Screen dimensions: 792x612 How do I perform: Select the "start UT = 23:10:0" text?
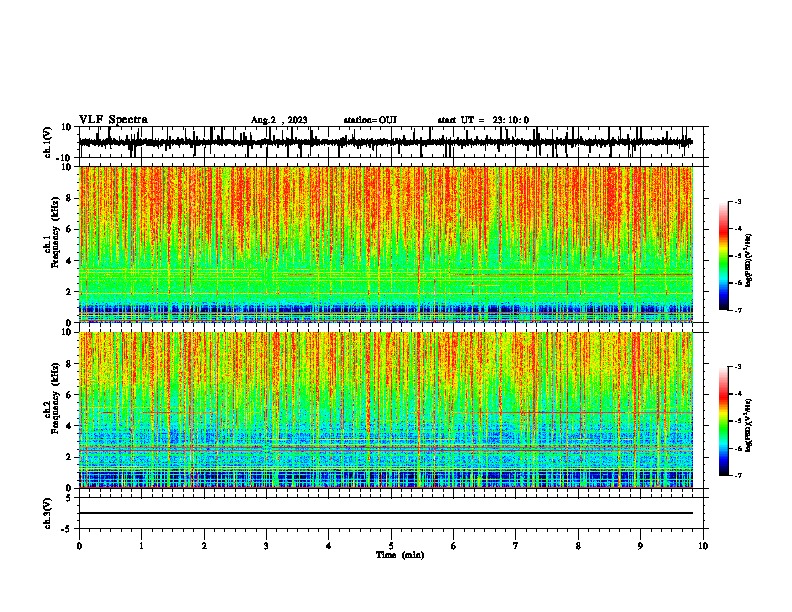click(x=483, y=120)
